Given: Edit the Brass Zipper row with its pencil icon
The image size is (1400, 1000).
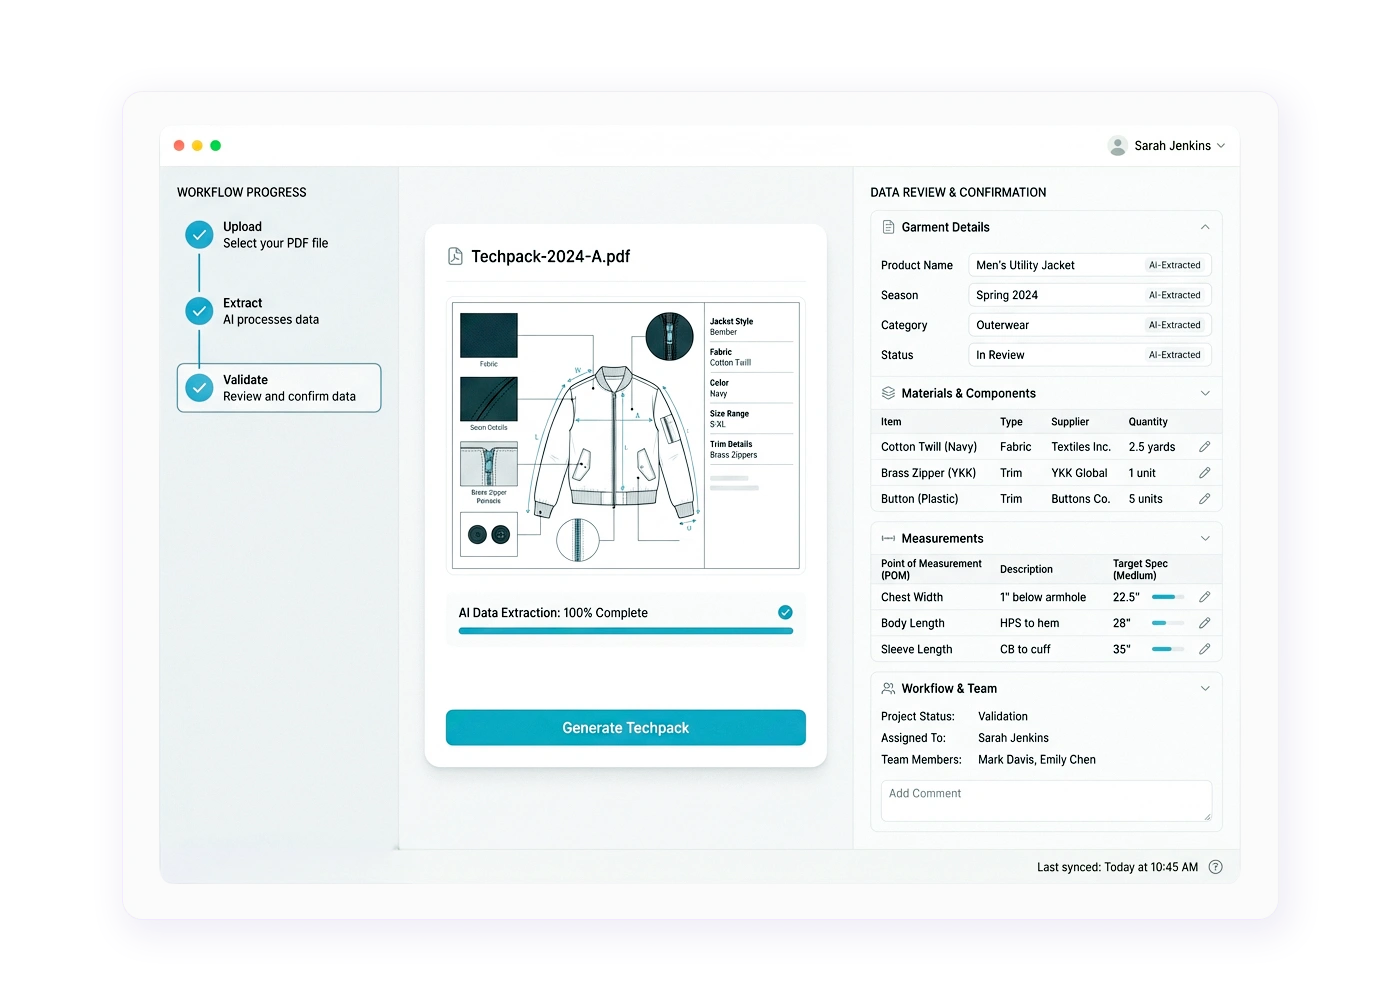Looking at the screenshot, I should pyautogui.click(x=1204, y=472).
